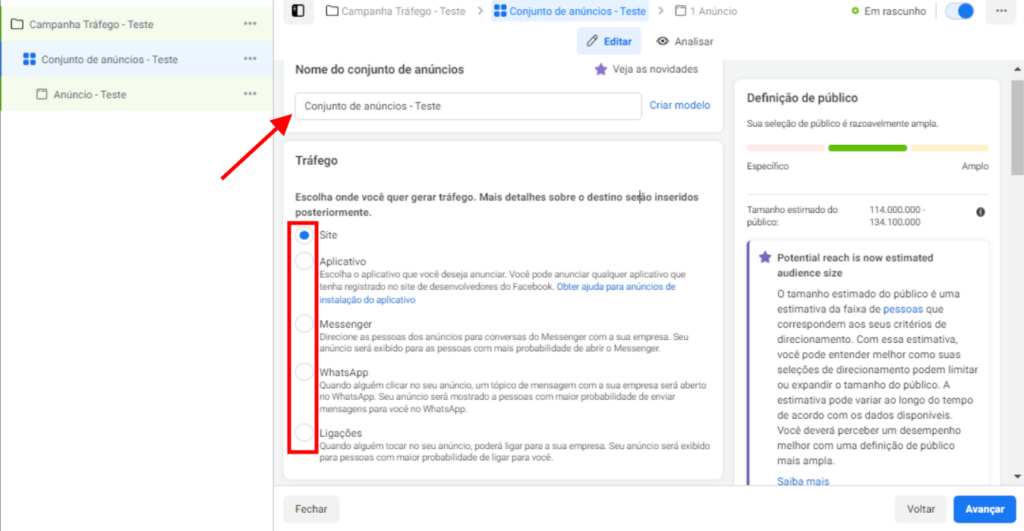Click the Em rascunho status text
The width and height of the screenshot is (1024, 531).
pyautogui.click(x=895, y=11)
